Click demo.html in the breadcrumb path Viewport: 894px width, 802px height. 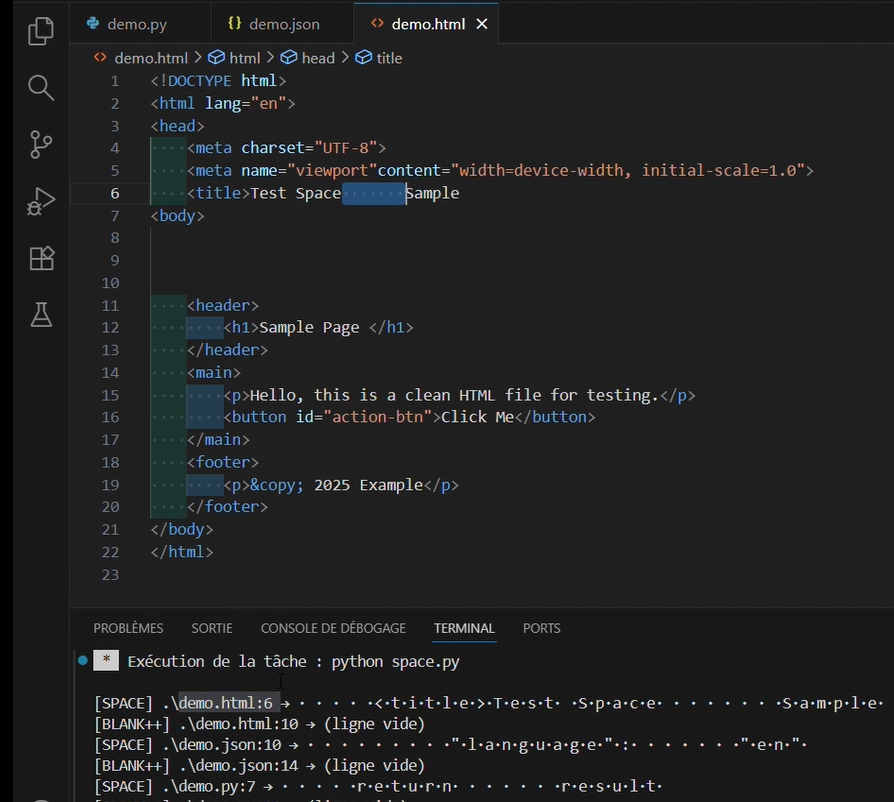point(150,58)
